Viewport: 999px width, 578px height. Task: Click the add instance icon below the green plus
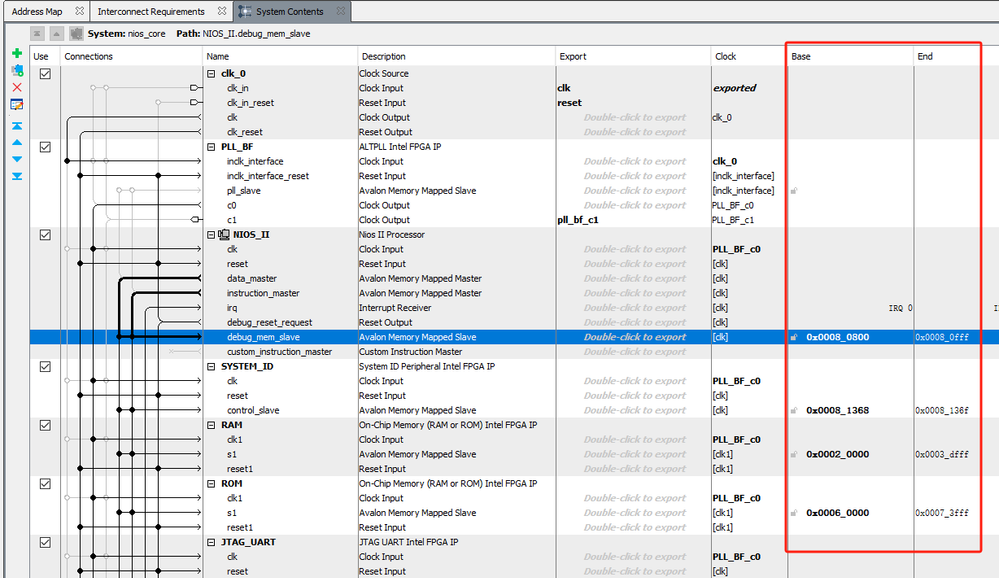17,70
